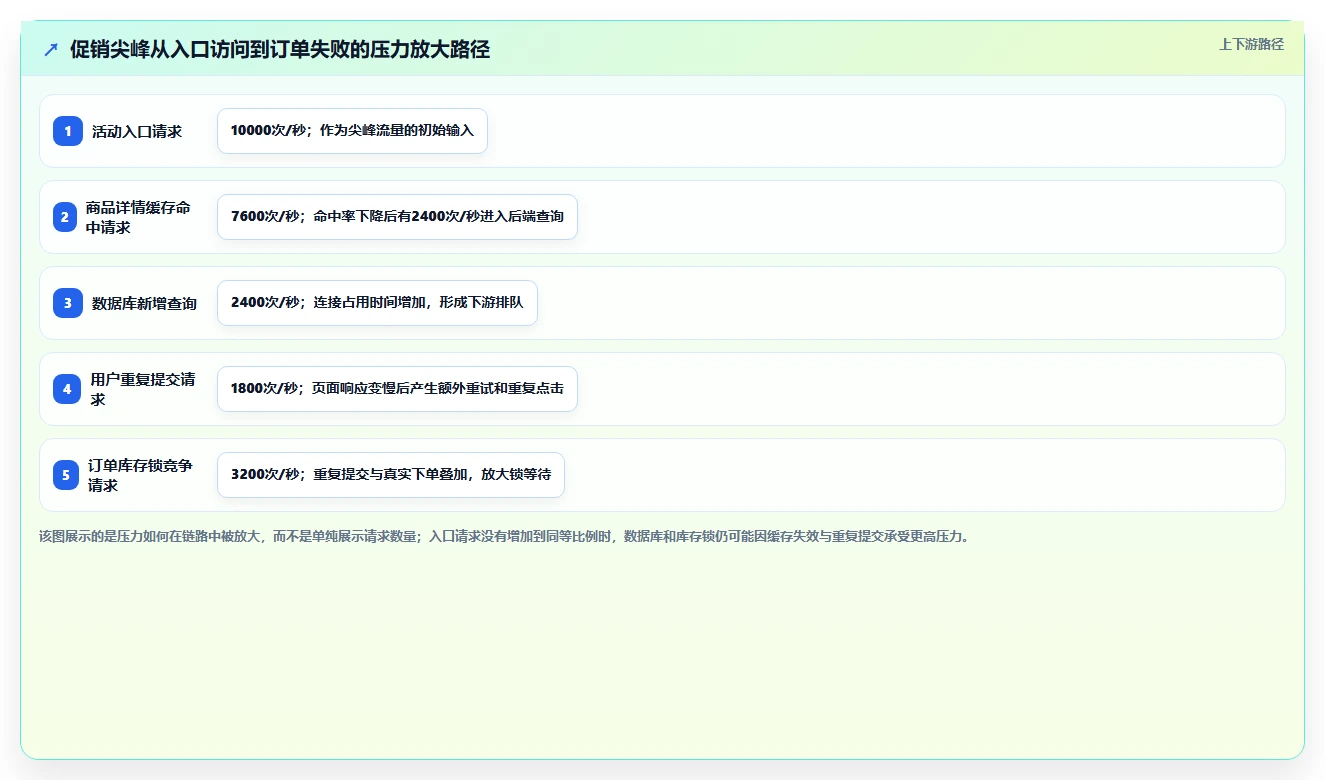Screen dimensions: 1325x780
Task: Click step badge 4 for 用户重复提交请求
Action: 67,389
